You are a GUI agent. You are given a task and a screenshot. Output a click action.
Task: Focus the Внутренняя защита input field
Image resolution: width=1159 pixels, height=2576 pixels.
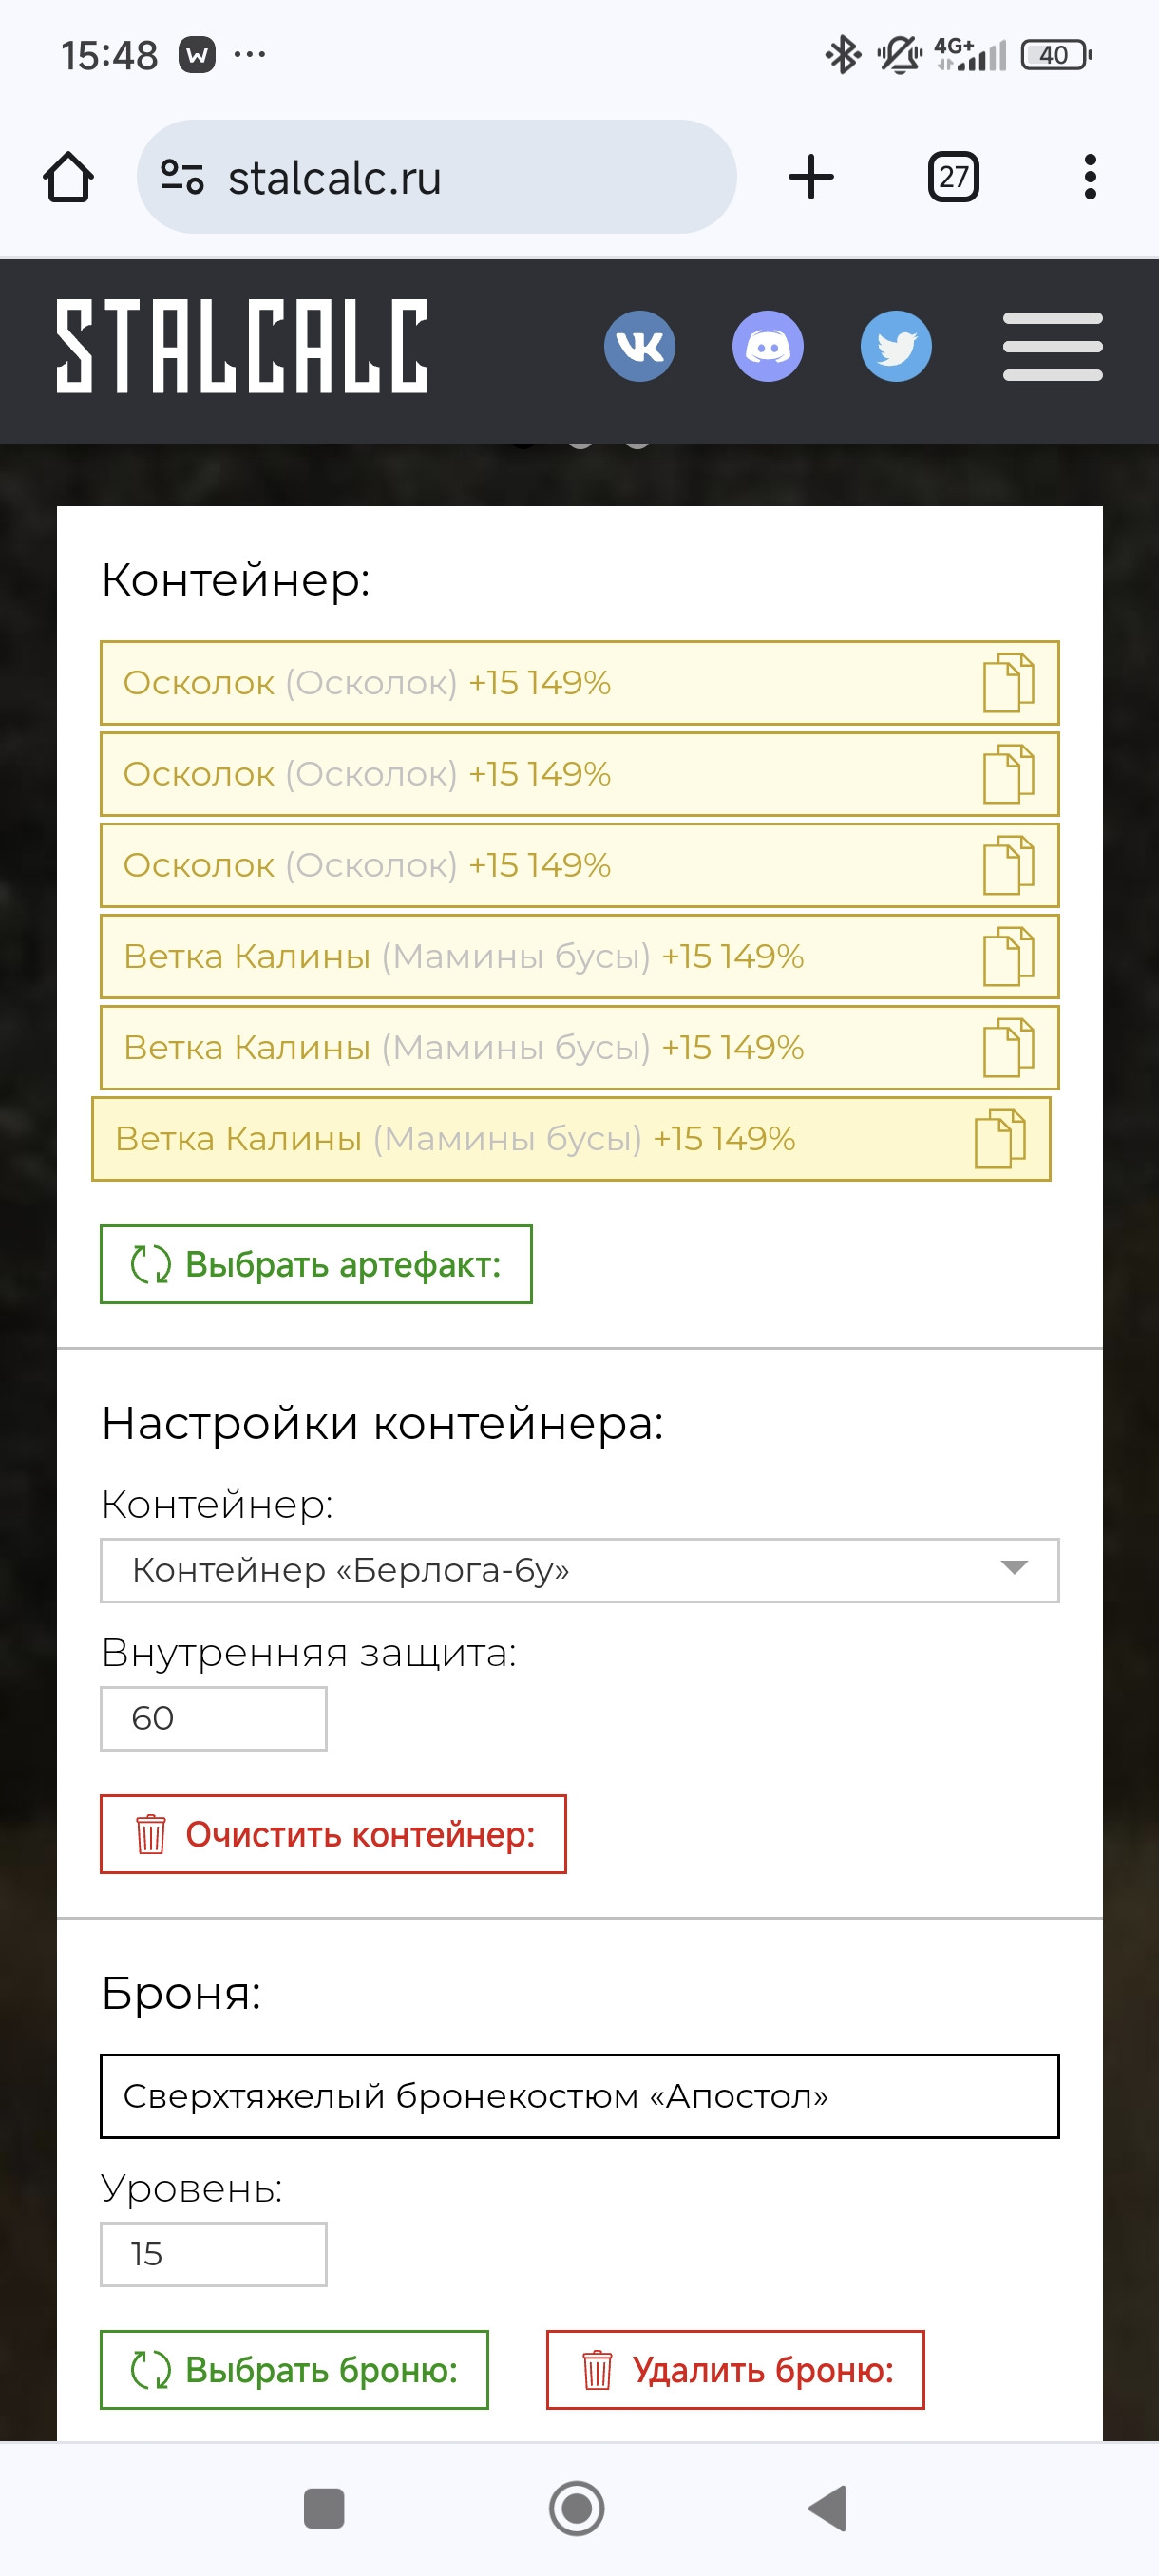pos(213,1718)
